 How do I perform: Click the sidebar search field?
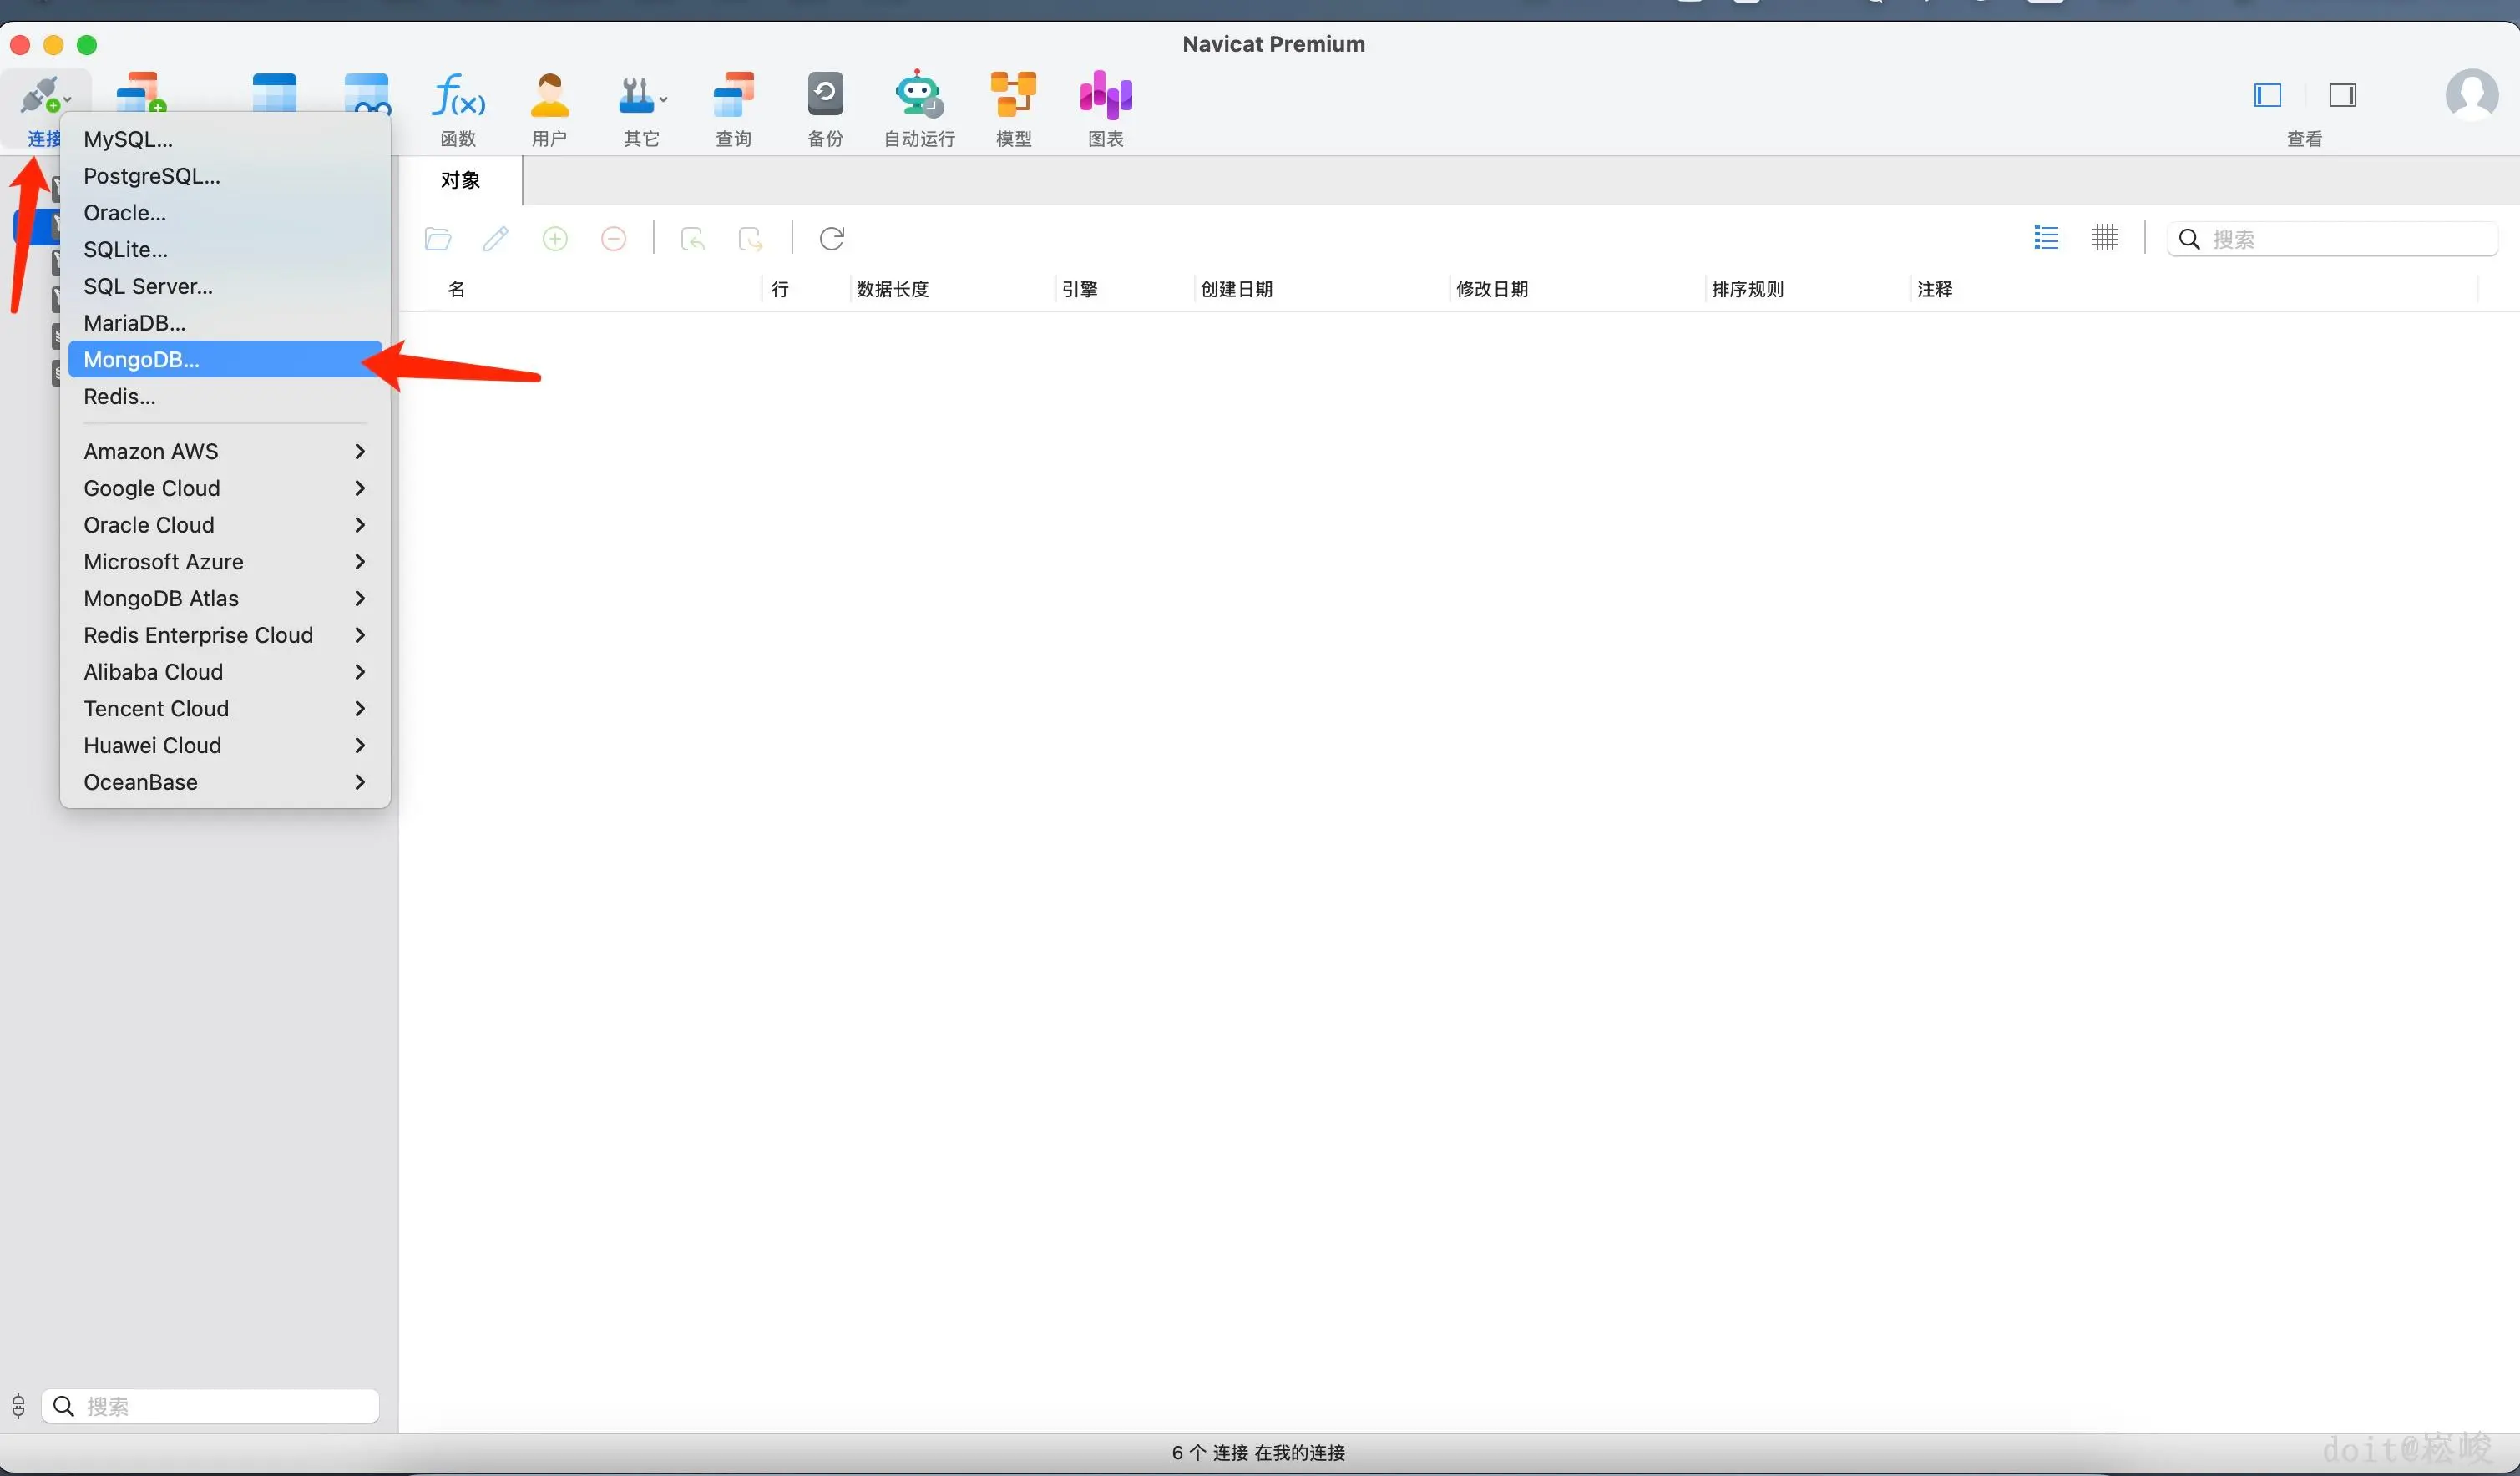click(x=210, y=1405)
